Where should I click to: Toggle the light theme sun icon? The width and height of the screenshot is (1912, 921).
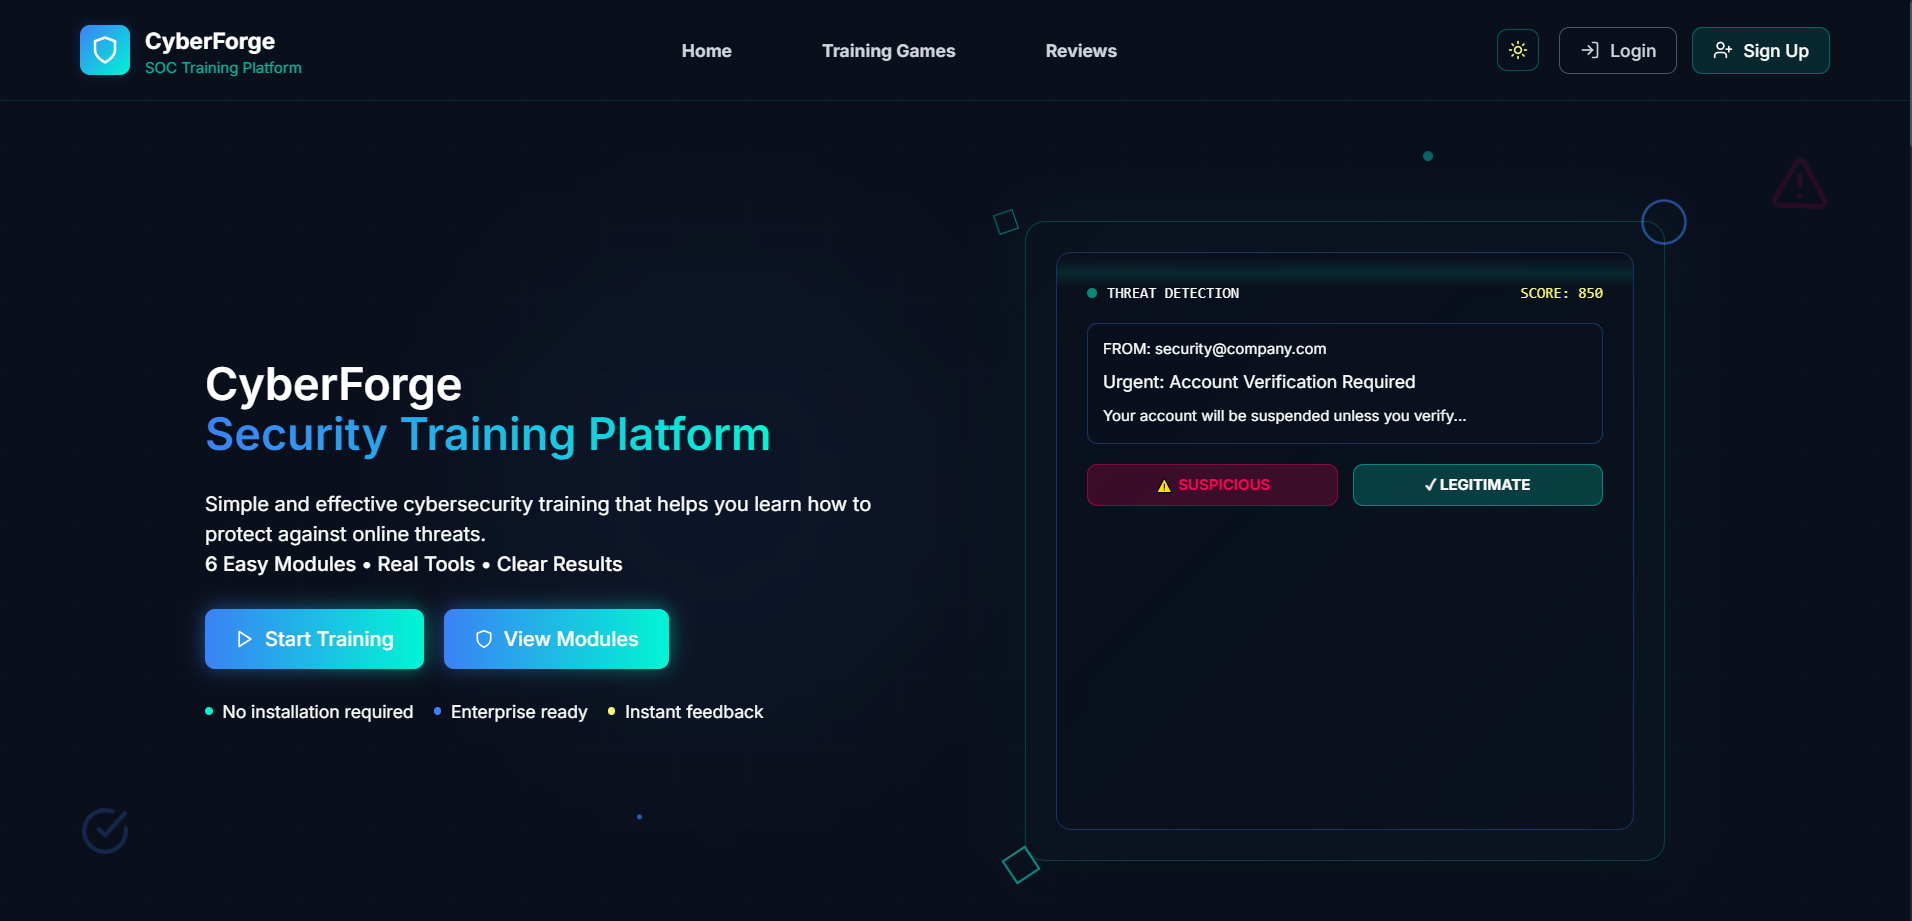1517,50
